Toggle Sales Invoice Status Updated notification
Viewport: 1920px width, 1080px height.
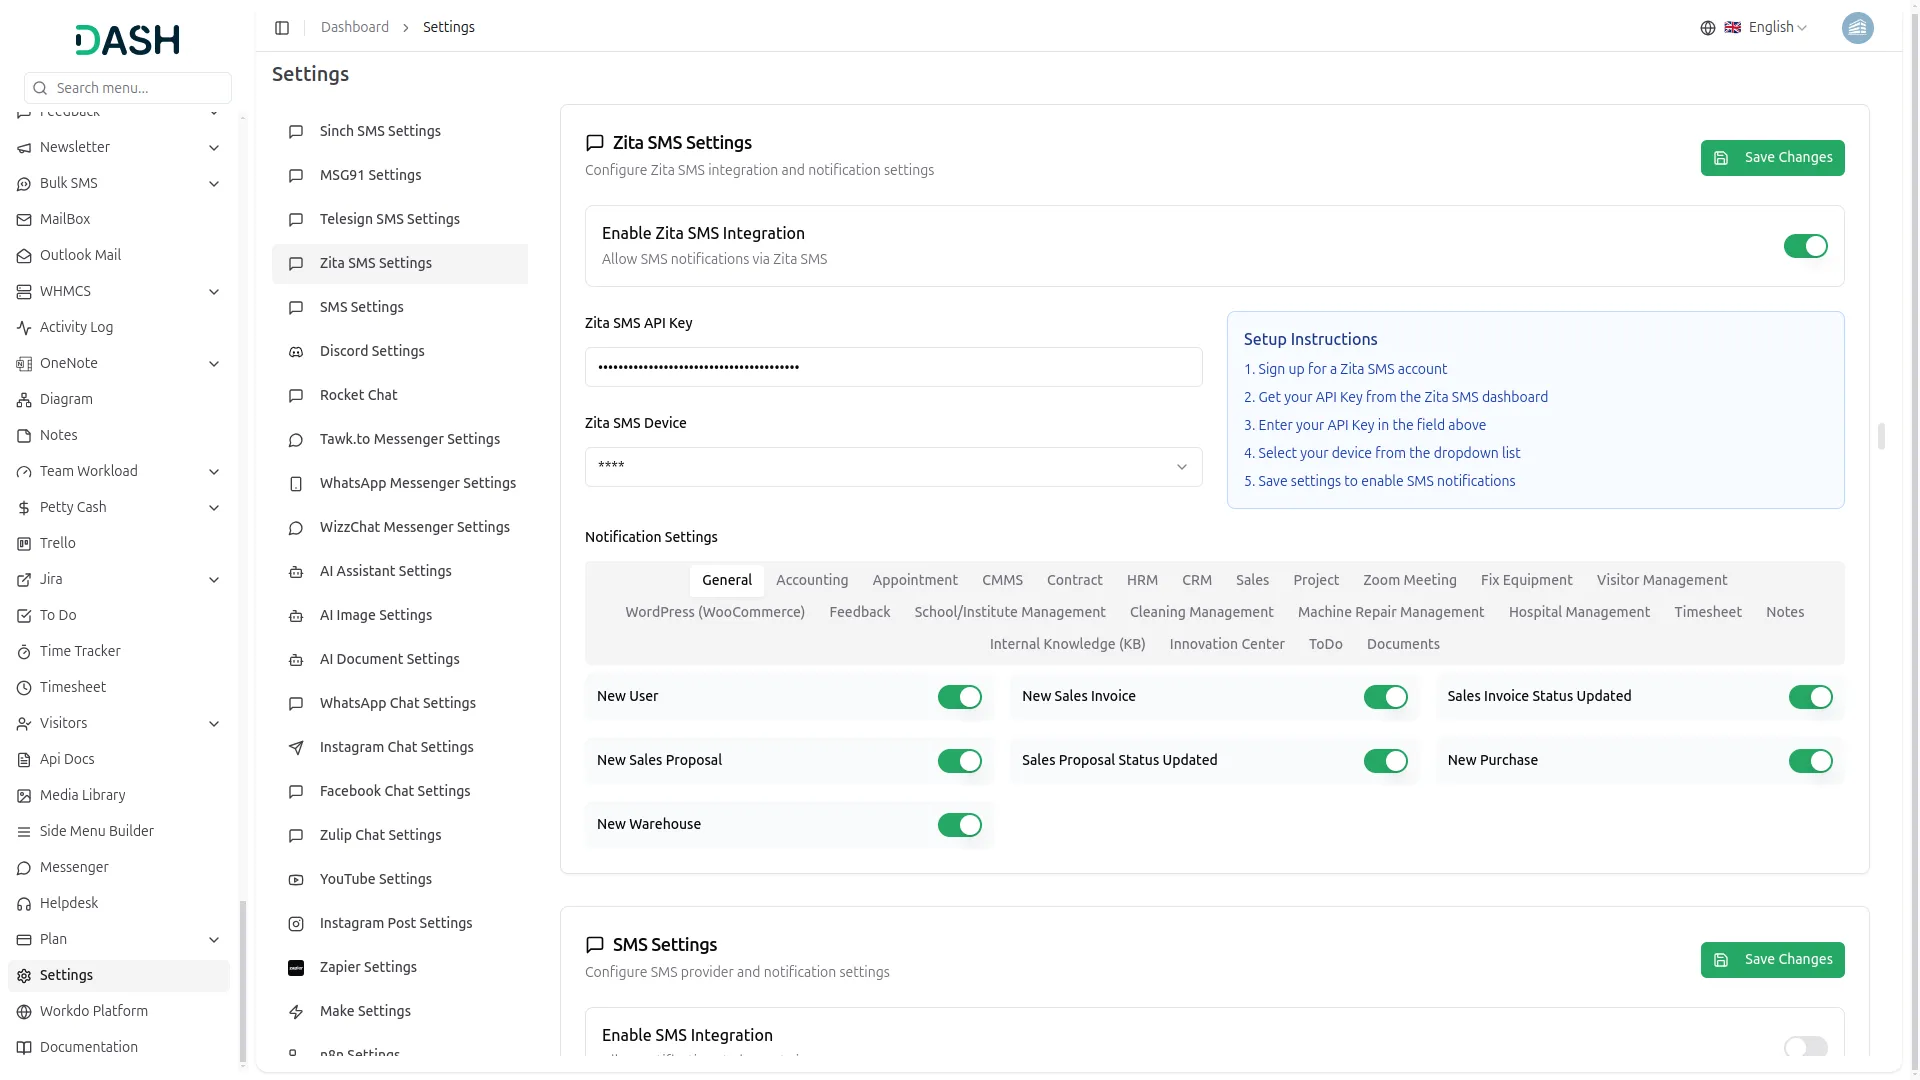point(1811,697)
